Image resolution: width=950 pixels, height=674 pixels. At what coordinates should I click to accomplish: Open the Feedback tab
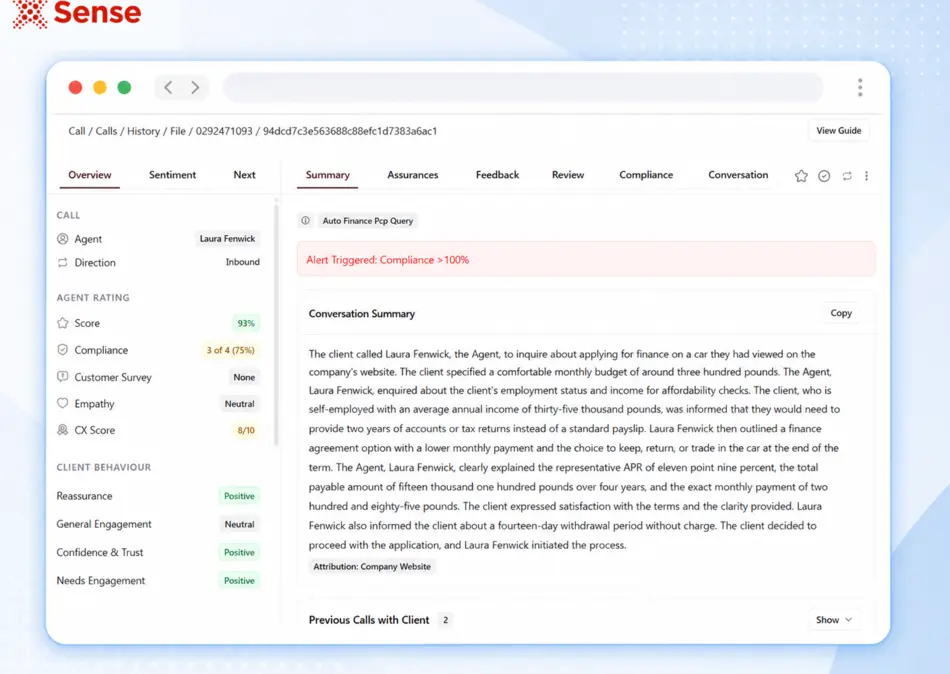[x=497, y=175]
